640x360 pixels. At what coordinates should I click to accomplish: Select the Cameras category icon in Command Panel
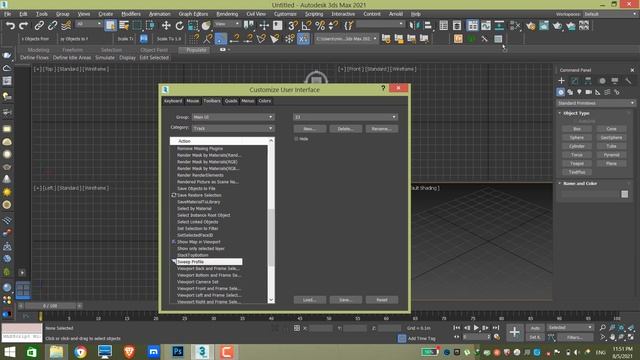[589, 92]
